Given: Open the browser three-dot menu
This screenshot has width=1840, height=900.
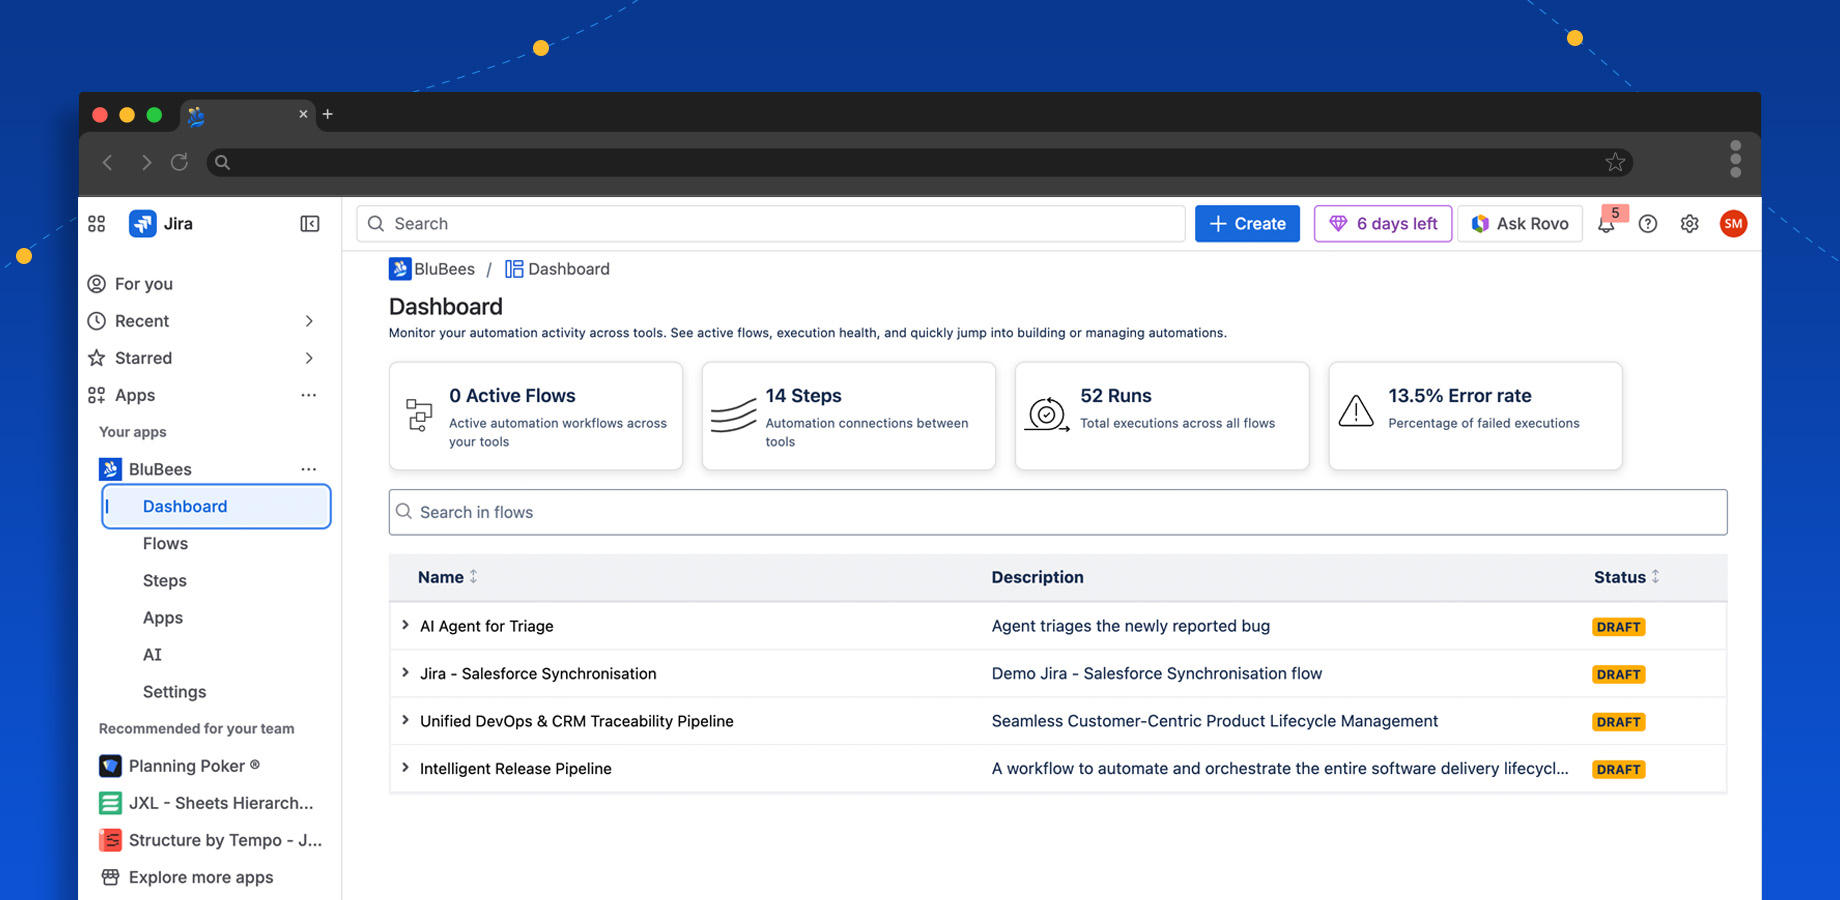Looking at the screenshot, I should click(x=1735, y=159).
